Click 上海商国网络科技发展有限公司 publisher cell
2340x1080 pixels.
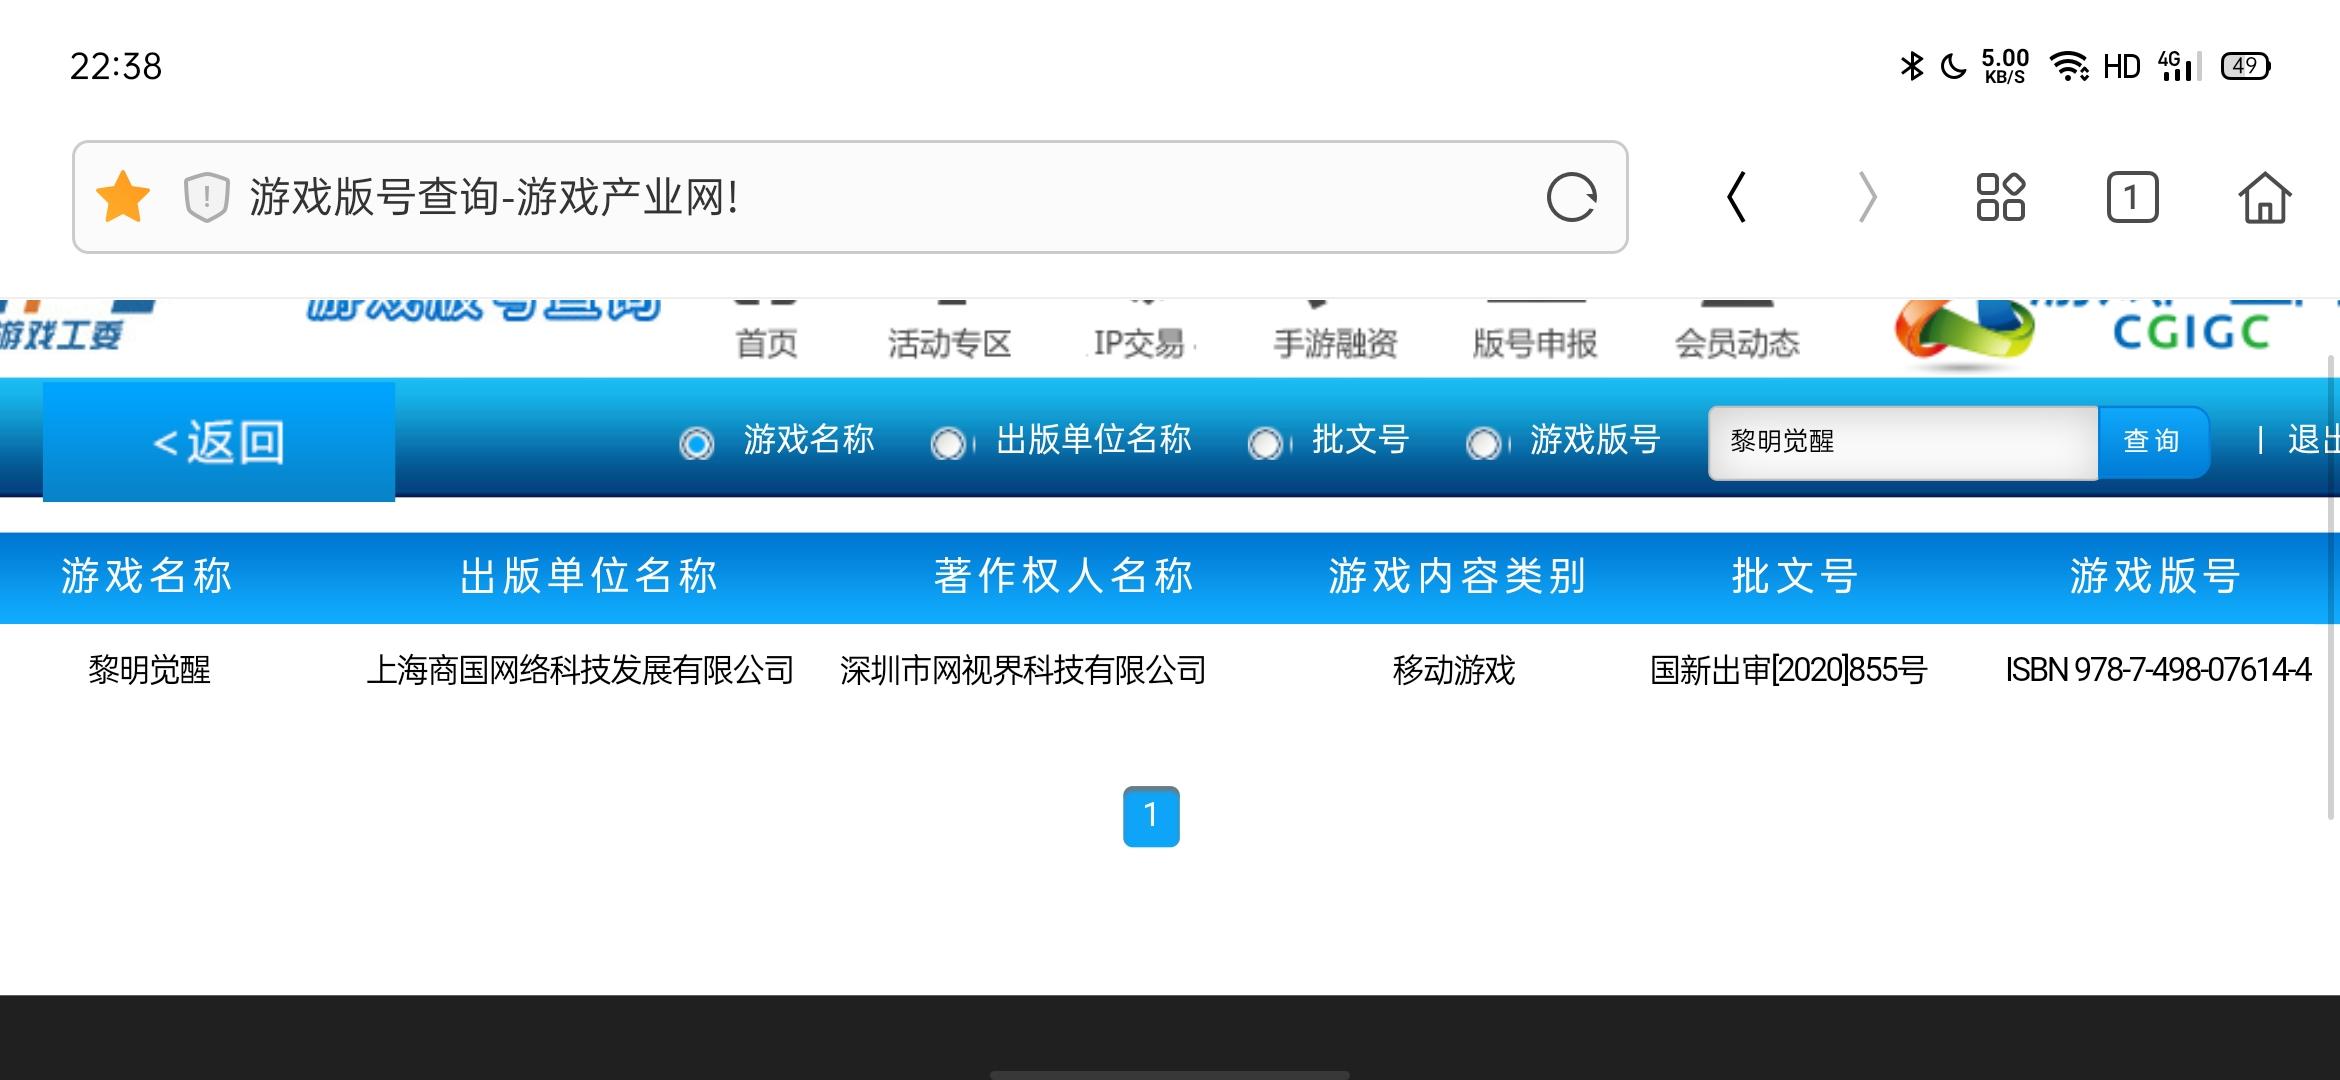point(580,670)
